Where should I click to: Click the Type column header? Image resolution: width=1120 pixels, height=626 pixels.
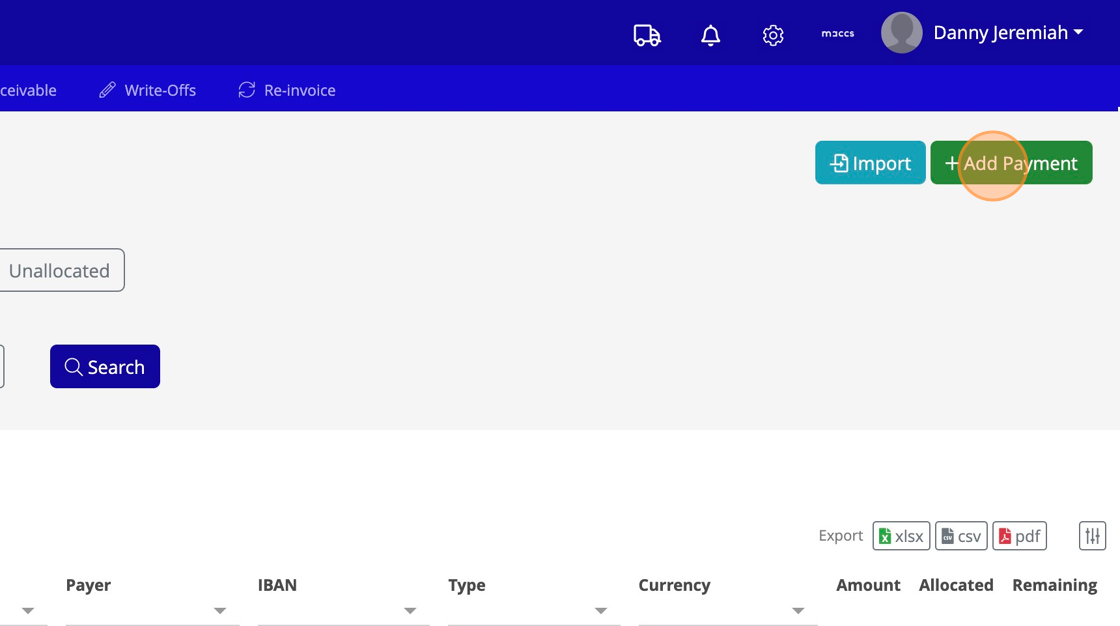click(466, 585)
